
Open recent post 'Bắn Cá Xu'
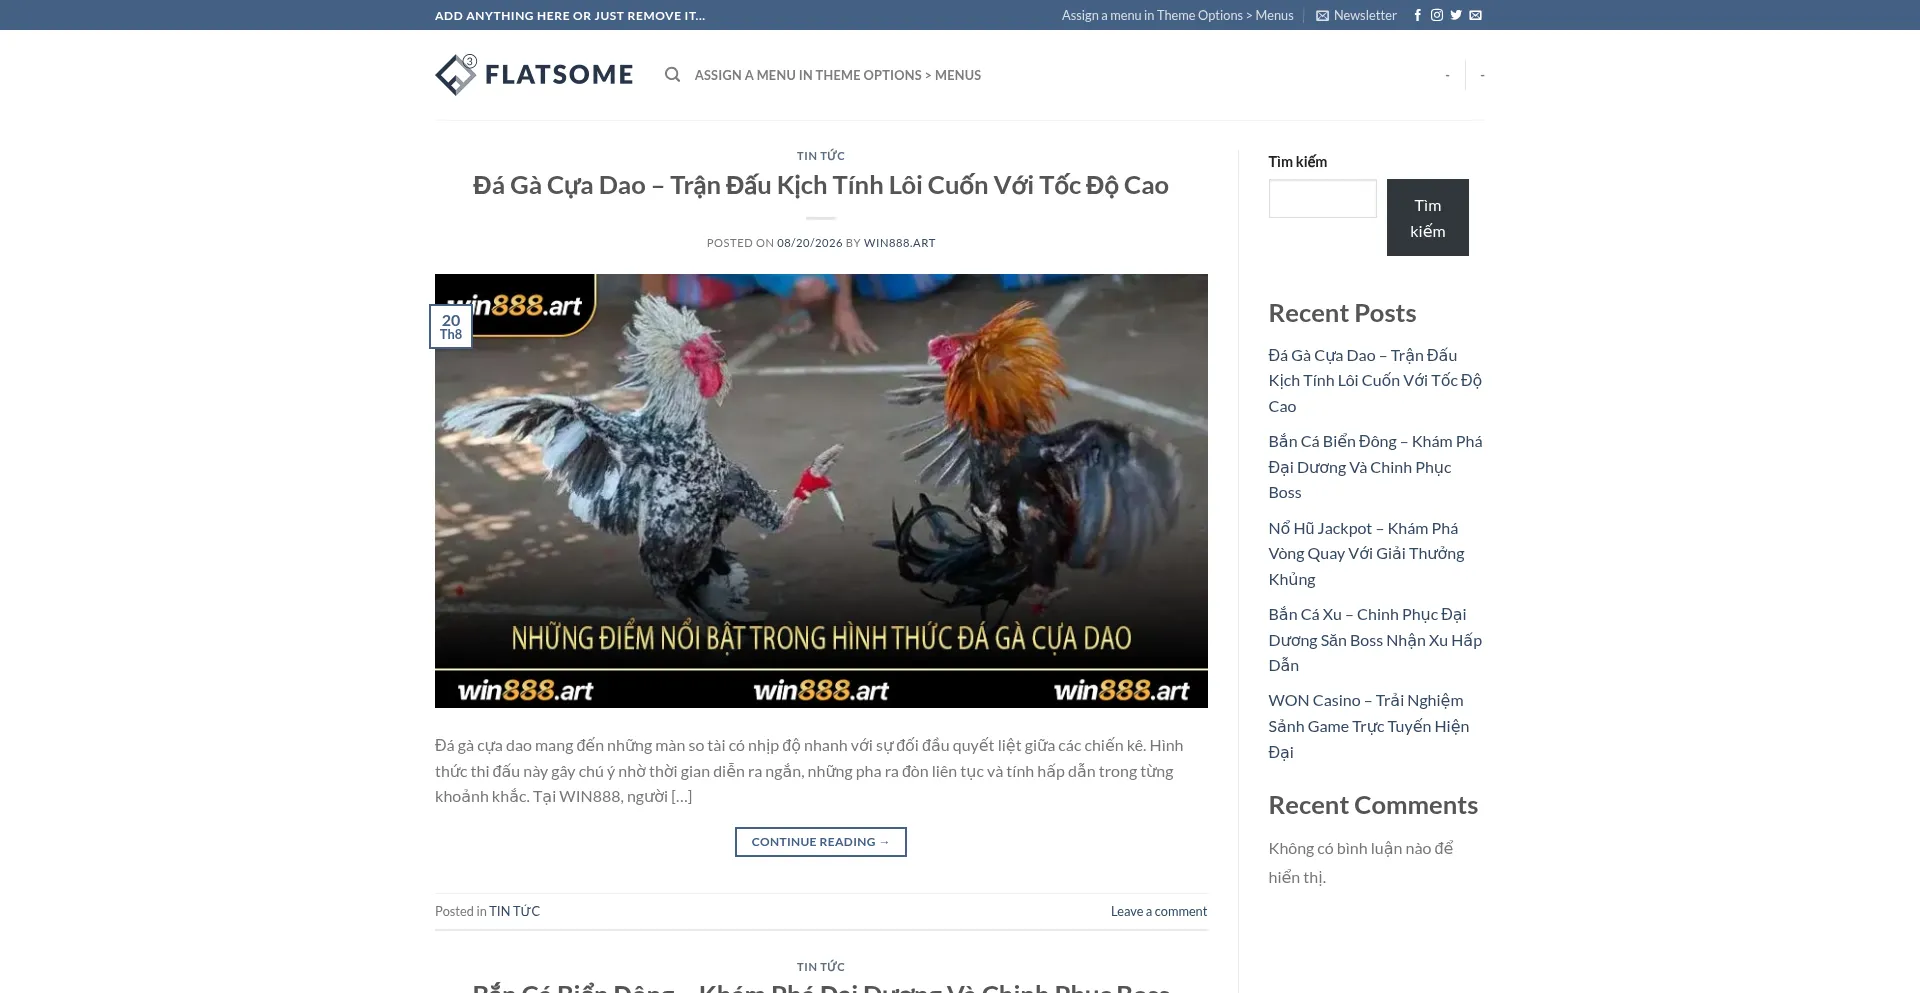point(1375,640)
